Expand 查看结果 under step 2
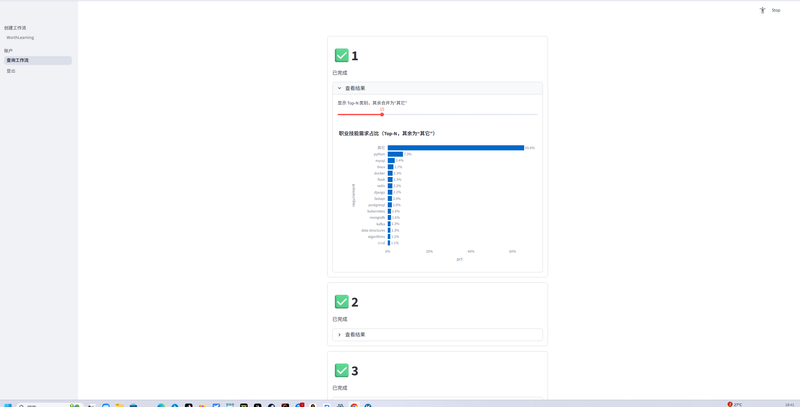Viewport: 800px width, 407px height. (437, 335)
